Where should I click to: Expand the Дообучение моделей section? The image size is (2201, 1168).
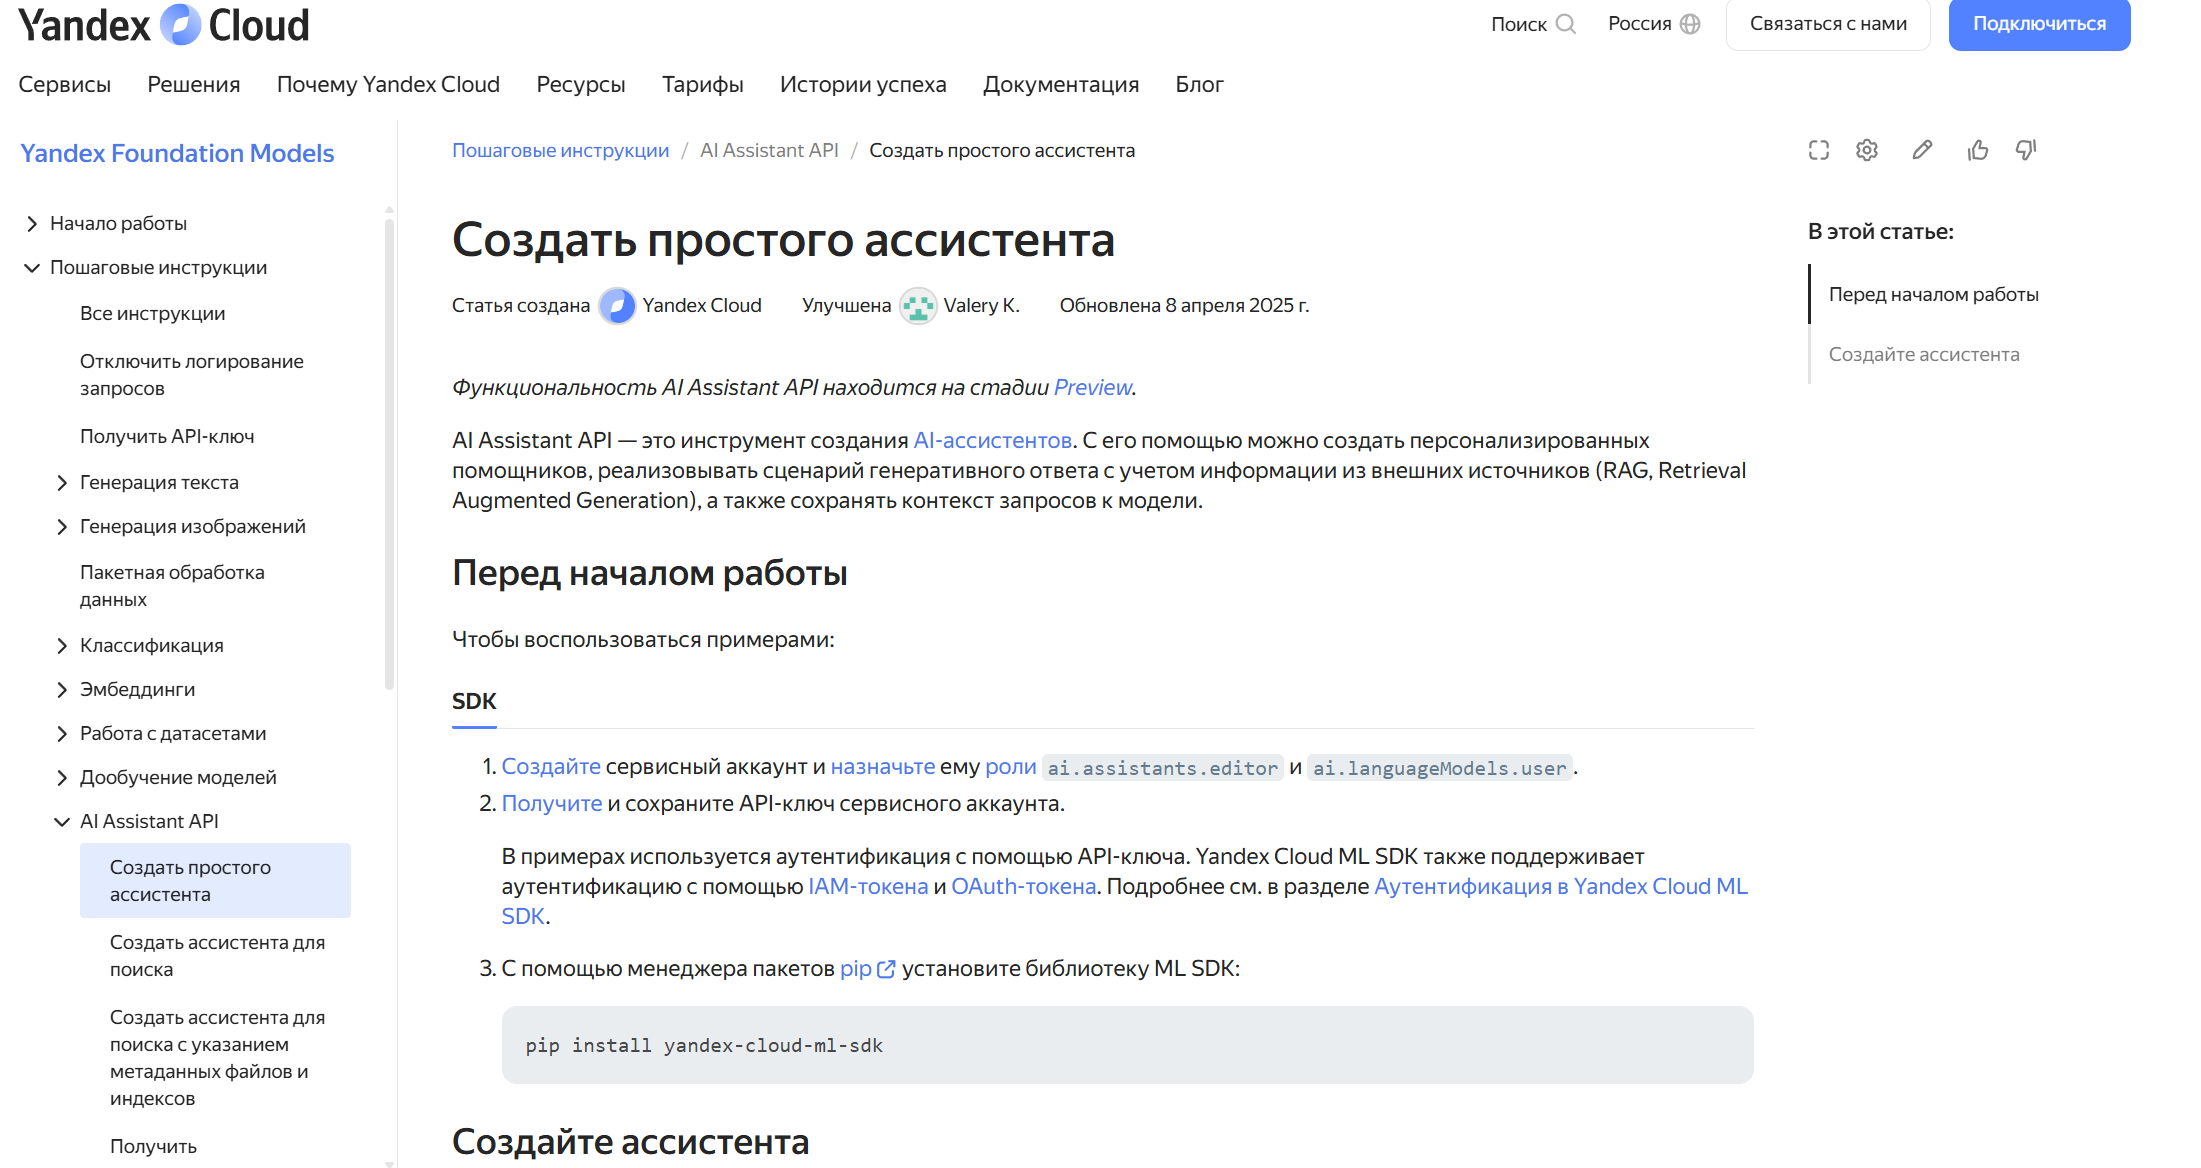point(62,778)
